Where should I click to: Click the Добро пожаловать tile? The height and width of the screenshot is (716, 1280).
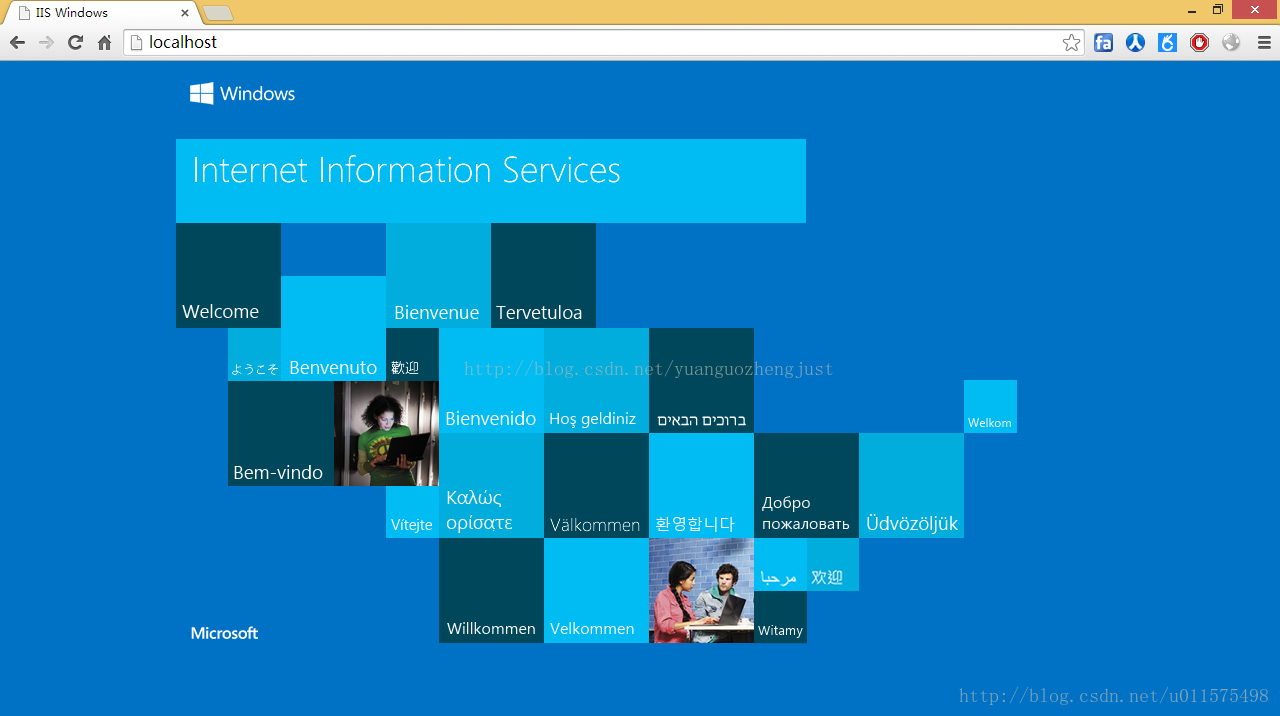tap(806, 485)
